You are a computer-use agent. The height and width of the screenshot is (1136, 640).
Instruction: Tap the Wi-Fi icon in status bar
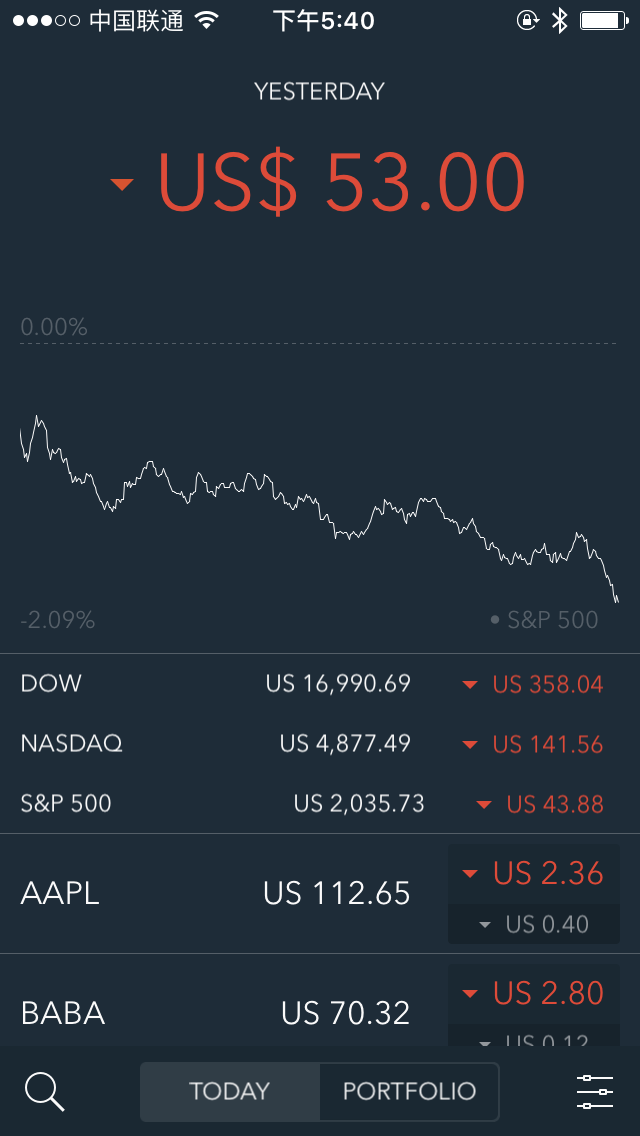[207, 20]
